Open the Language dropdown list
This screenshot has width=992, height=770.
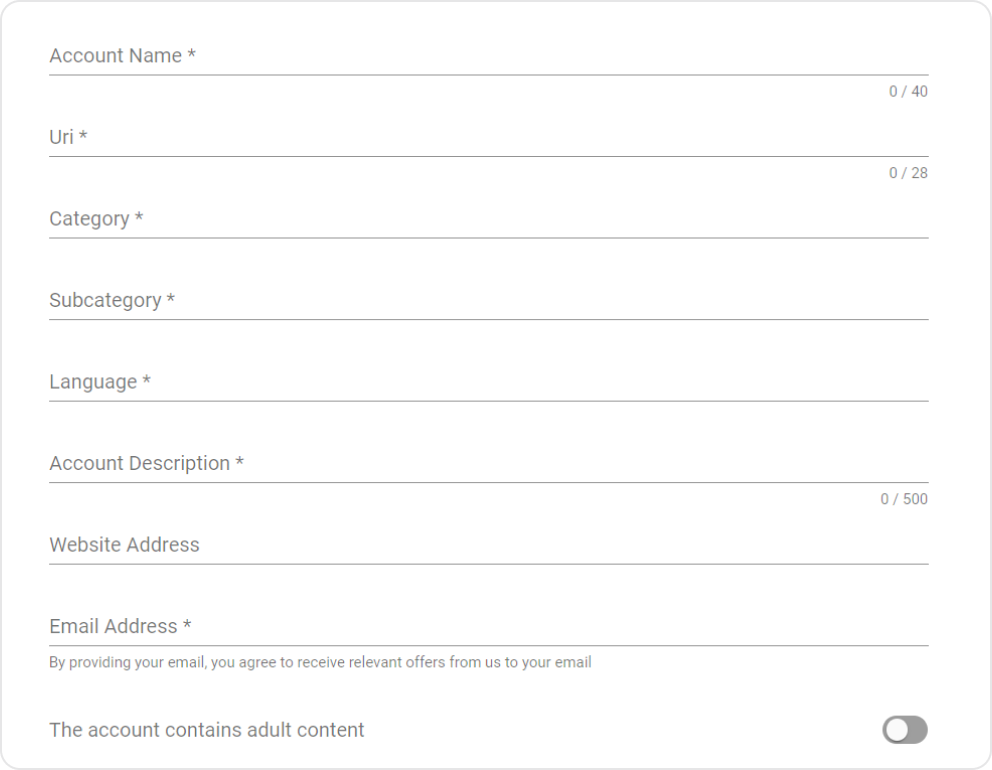click(488, 382)
